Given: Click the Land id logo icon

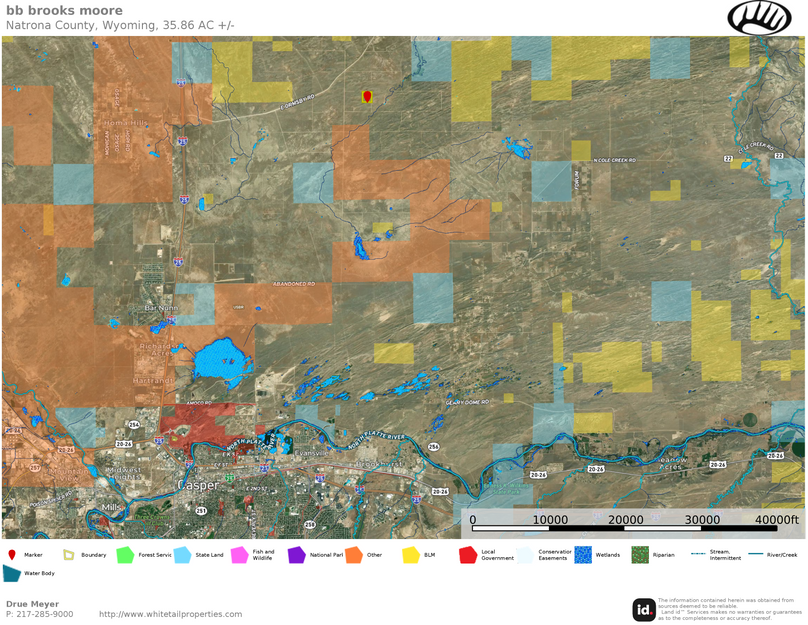Looking at the screenshot, I should coord(644,609).
